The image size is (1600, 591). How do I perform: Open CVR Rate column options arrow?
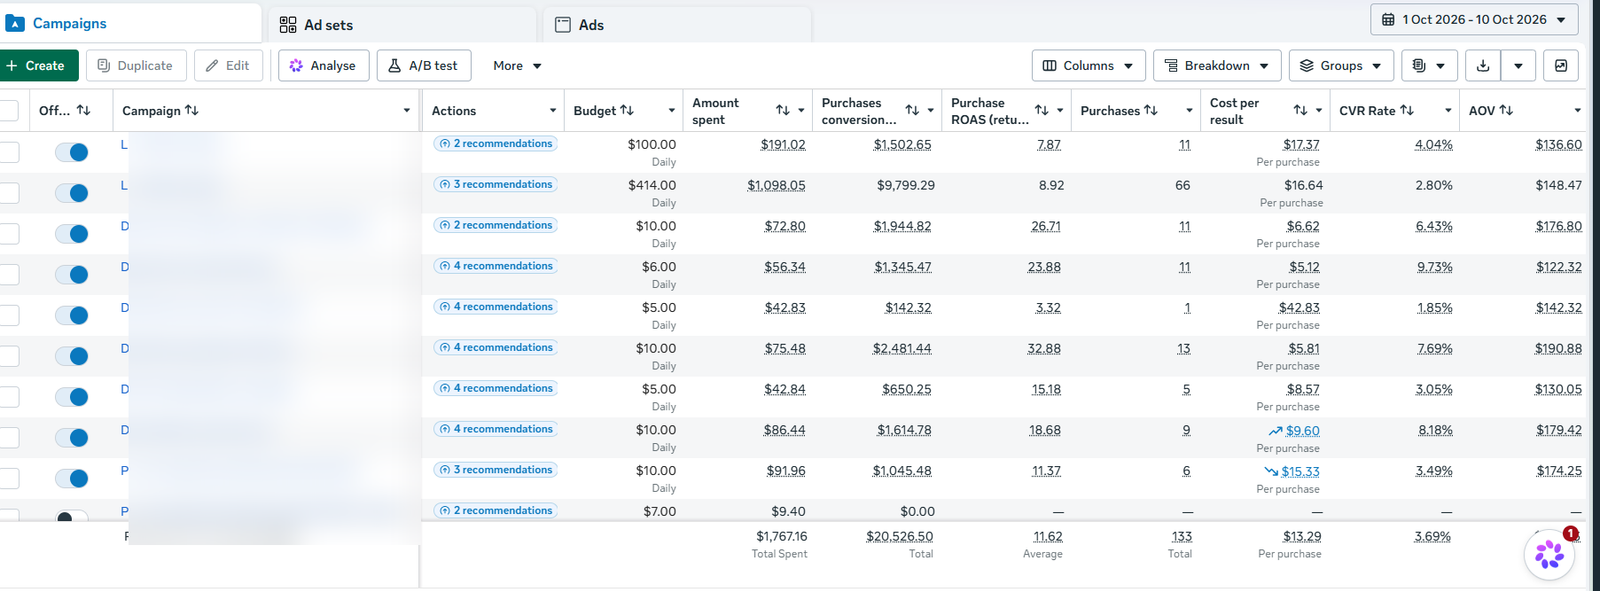(1448, 111)
